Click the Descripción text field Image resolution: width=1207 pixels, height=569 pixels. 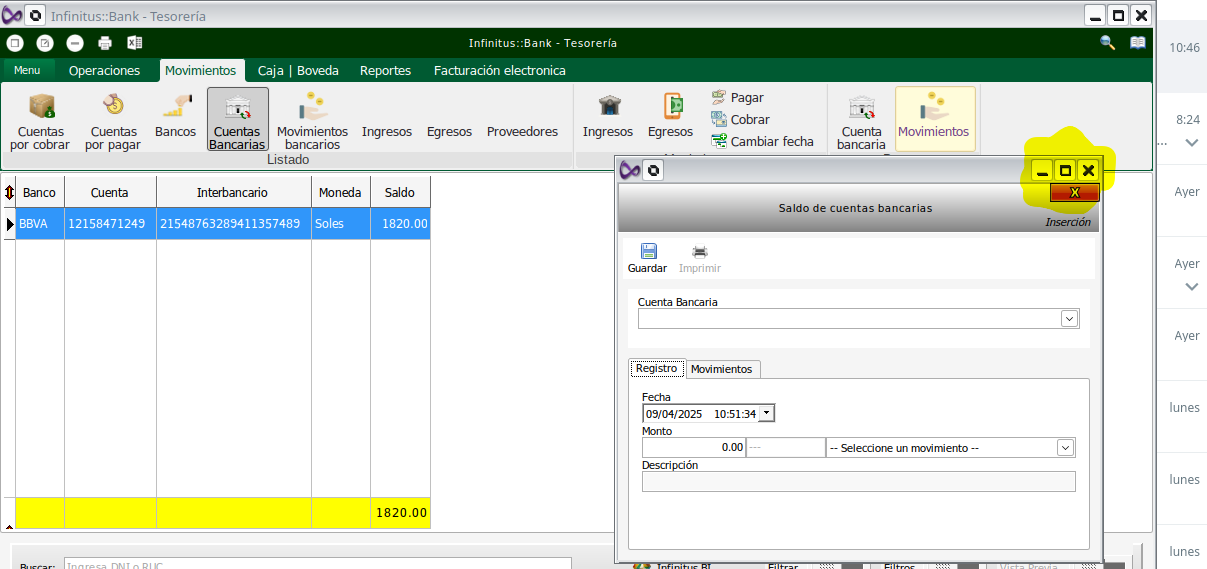tap(858, 482)
